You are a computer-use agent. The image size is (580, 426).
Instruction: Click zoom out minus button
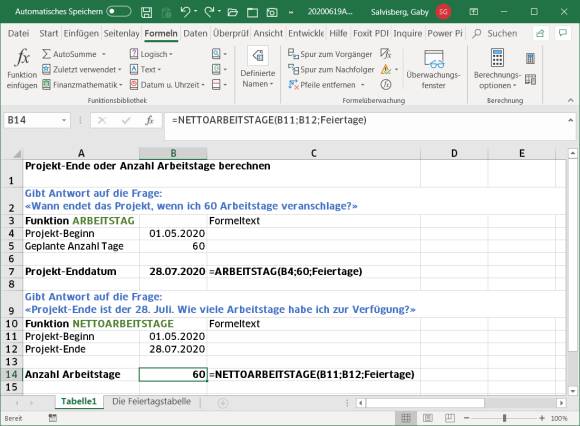tap(466, 418)
